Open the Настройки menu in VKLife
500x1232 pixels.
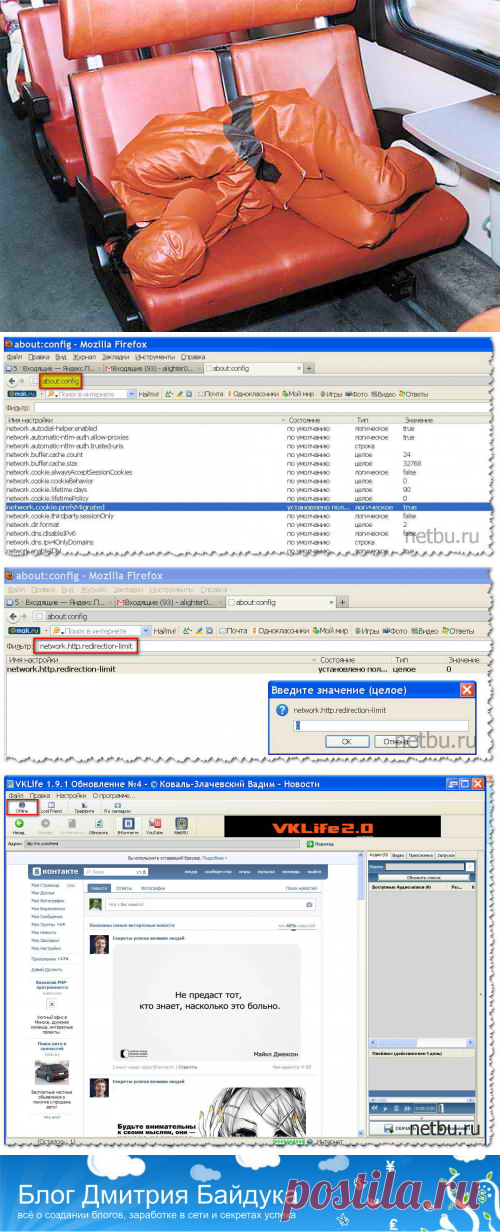(x=67, y=795)
